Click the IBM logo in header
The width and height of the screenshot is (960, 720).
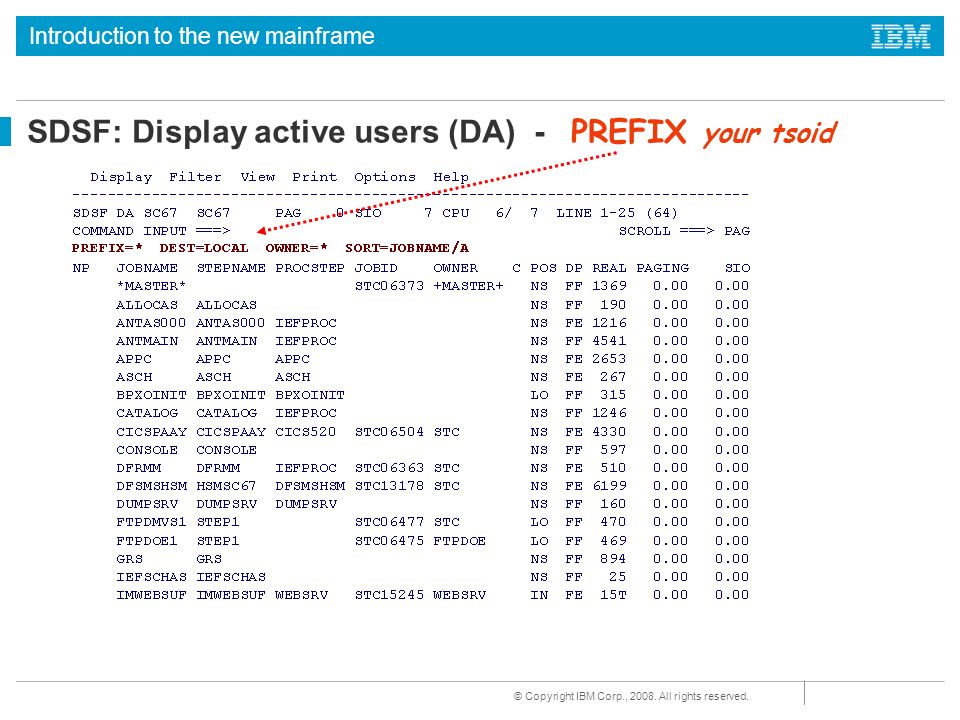901,36
